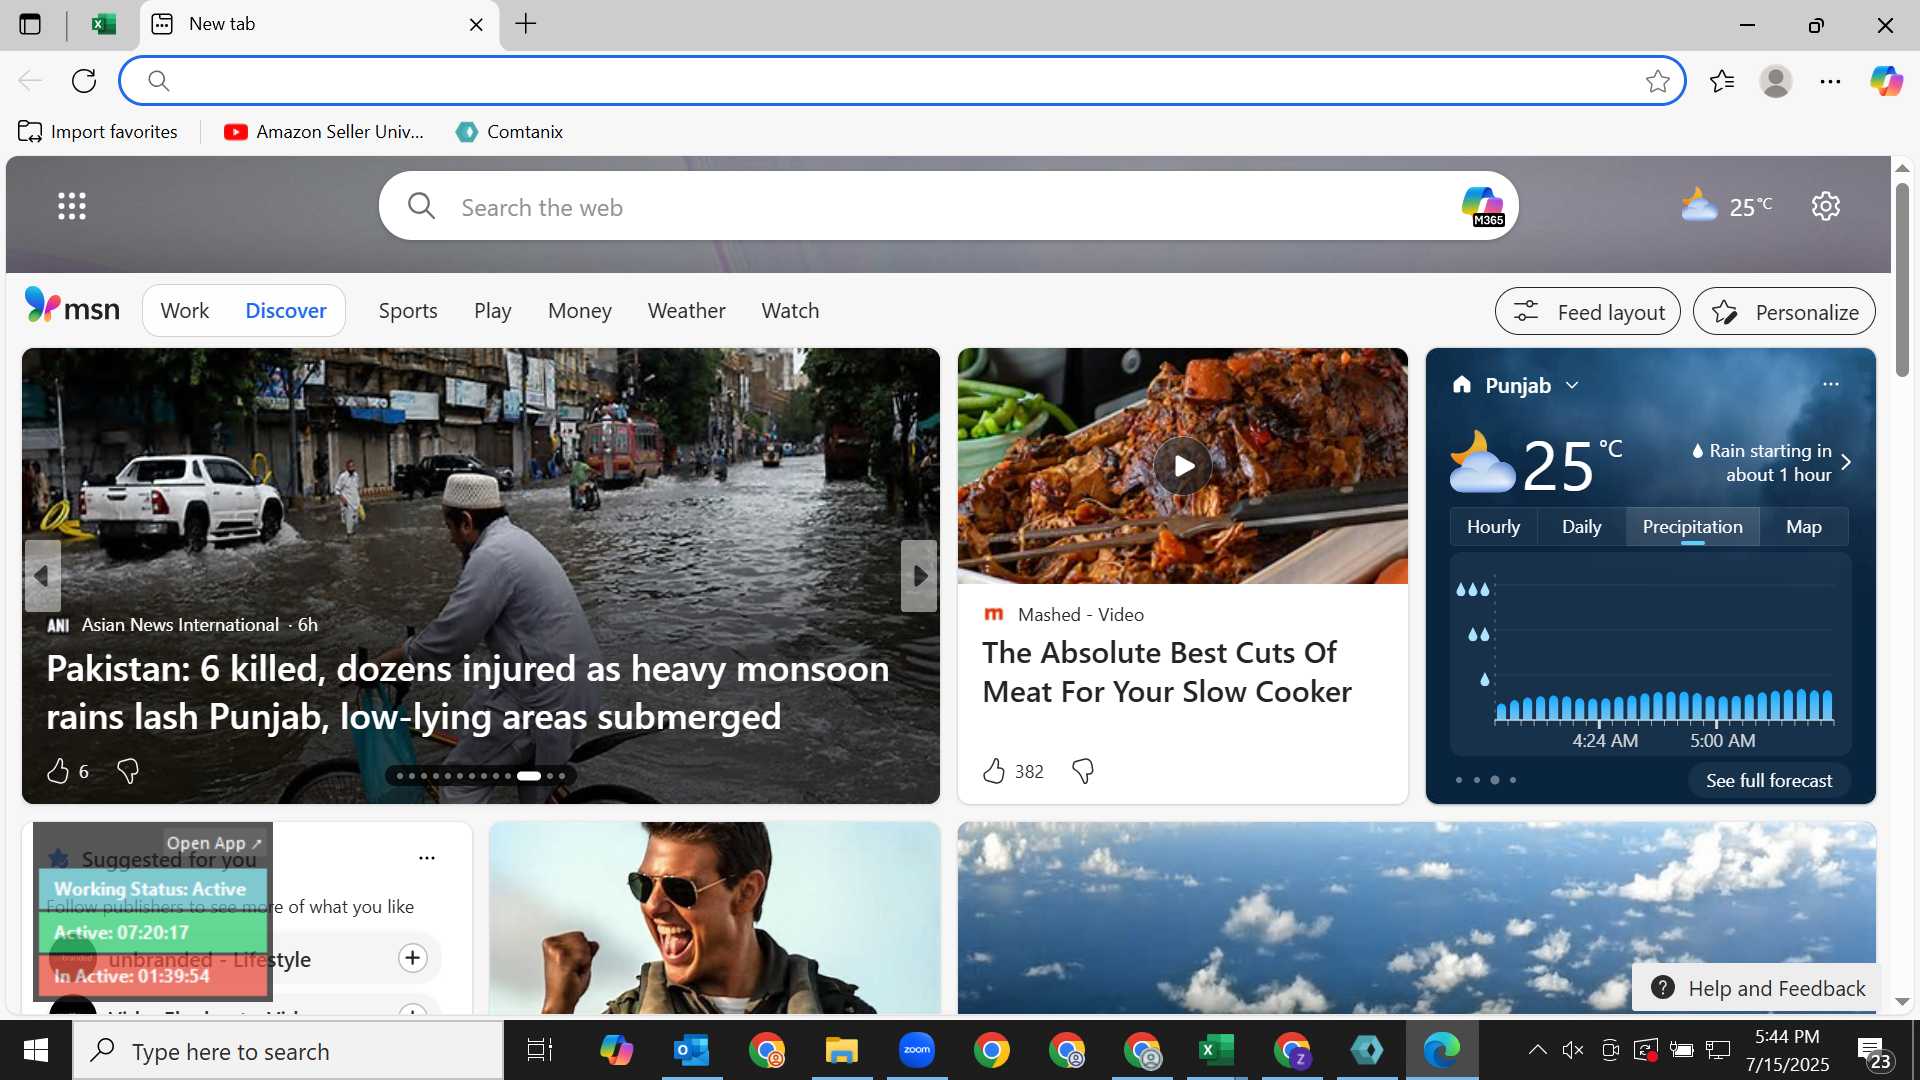Select the Work feed tab

click(185, 311)
